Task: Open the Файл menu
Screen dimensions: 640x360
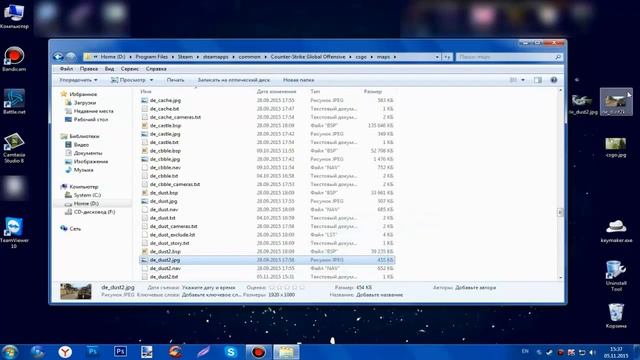Action: 66,69
